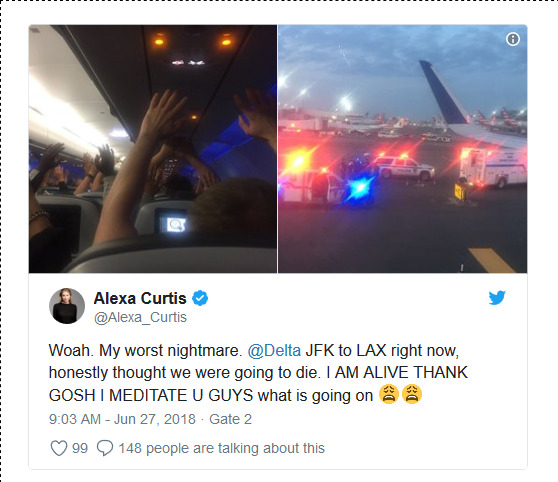This screenshot has height=482, width=558.
Task: Click the image info icon
Action: pyautogui.click(x=513, y=39)
